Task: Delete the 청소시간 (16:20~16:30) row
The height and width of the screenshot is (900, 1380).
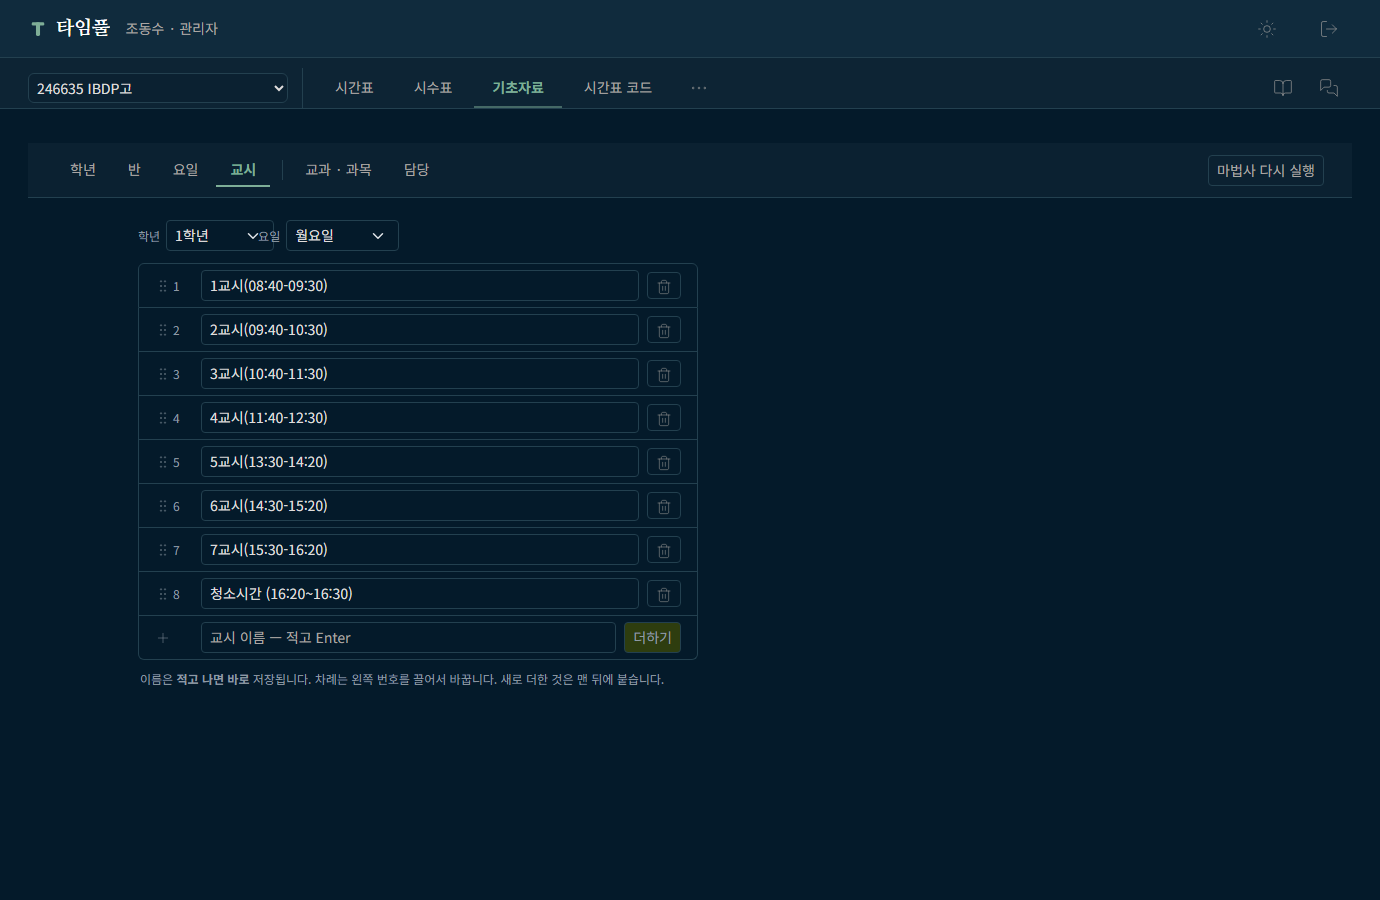Action: click(664, 594)
